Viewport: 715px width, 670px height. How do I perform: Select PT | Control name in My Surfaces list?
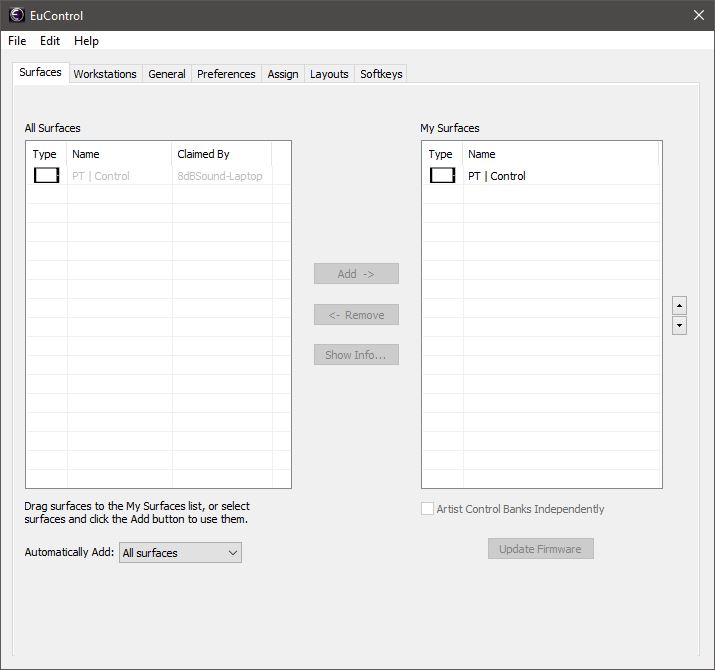(x=497, y=176)
